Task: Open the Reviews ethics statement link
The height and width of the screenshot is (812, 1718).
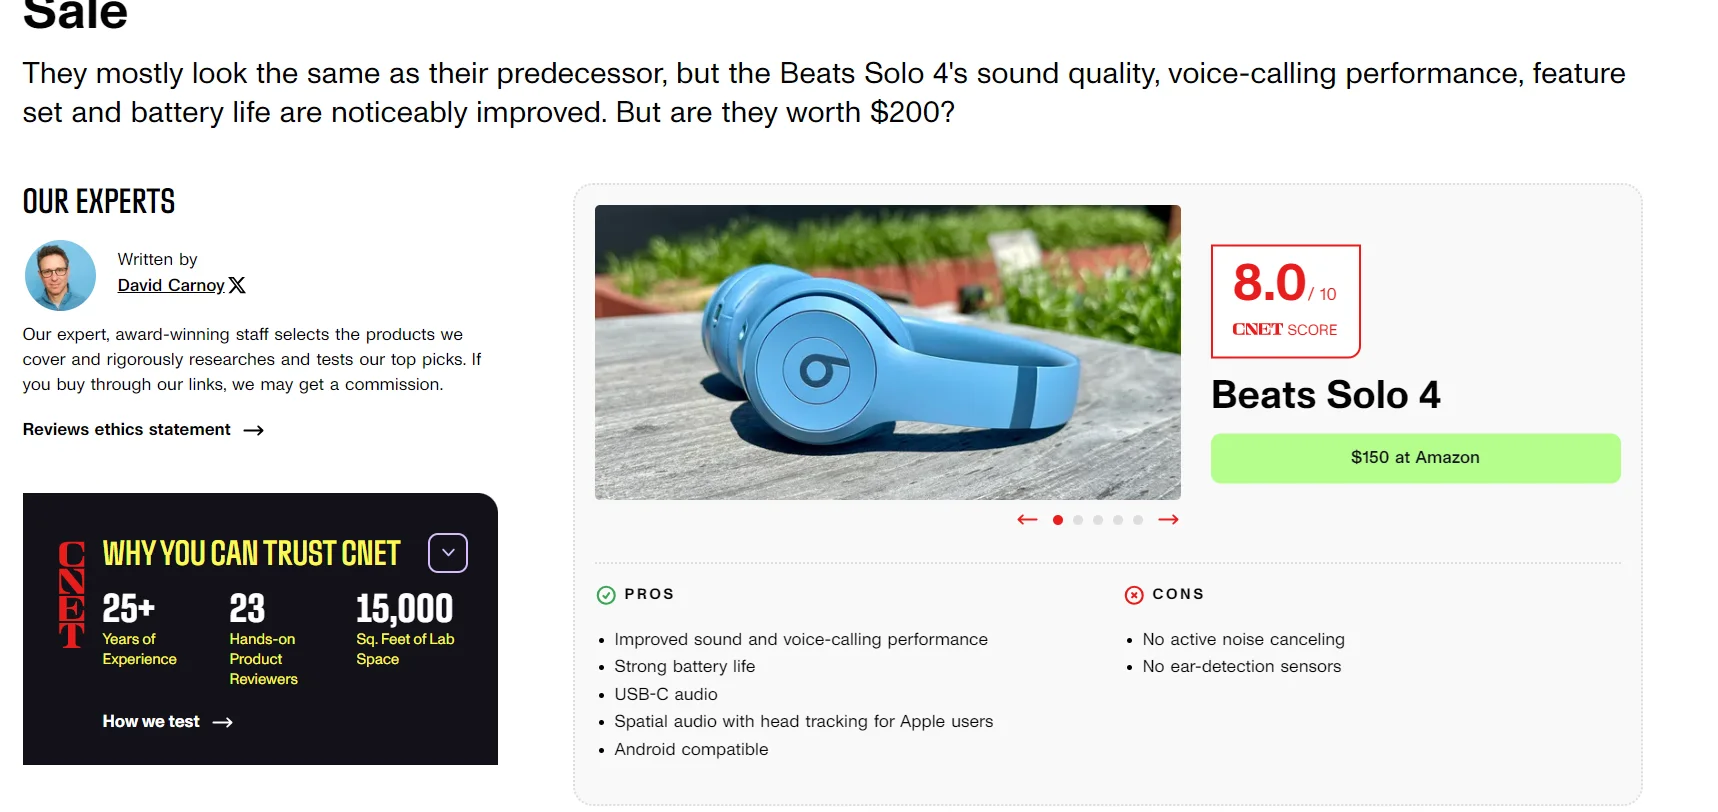Action: [127, 429]
